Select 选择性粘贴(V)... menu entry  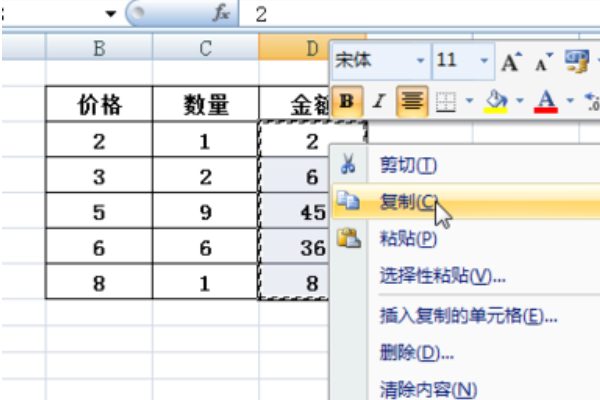[x=466, y=275]
